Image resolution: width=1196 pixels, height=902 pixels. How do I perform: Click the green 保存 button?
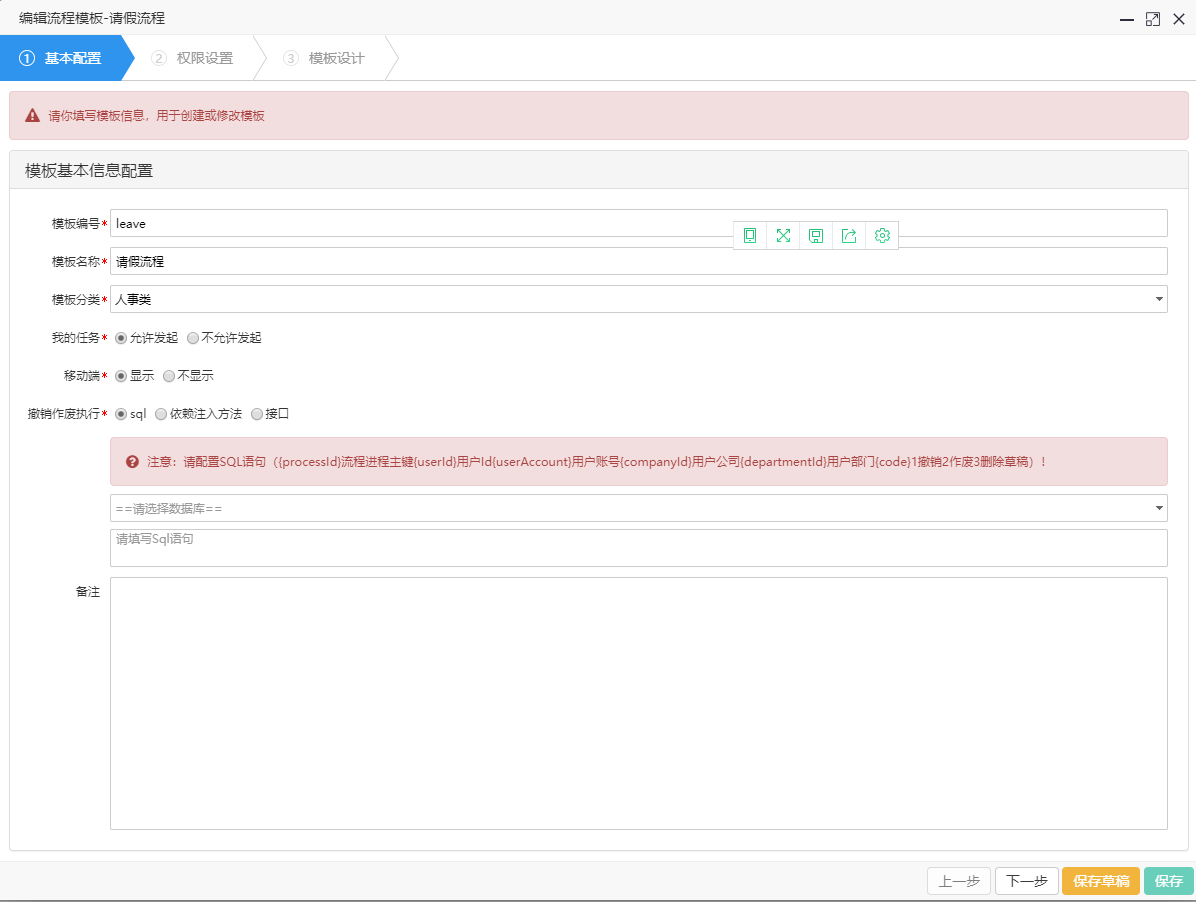click(x=1169, y=881)
